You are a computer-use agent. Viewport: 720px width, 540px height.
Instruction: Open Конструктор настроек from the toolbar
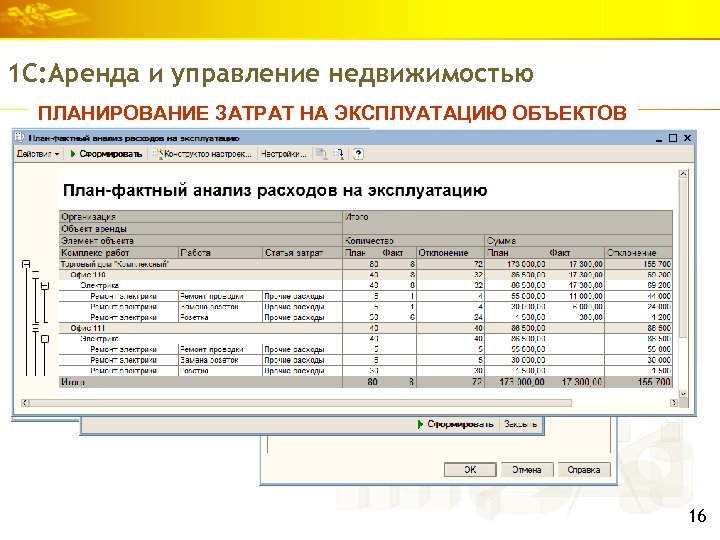point(202,154)
